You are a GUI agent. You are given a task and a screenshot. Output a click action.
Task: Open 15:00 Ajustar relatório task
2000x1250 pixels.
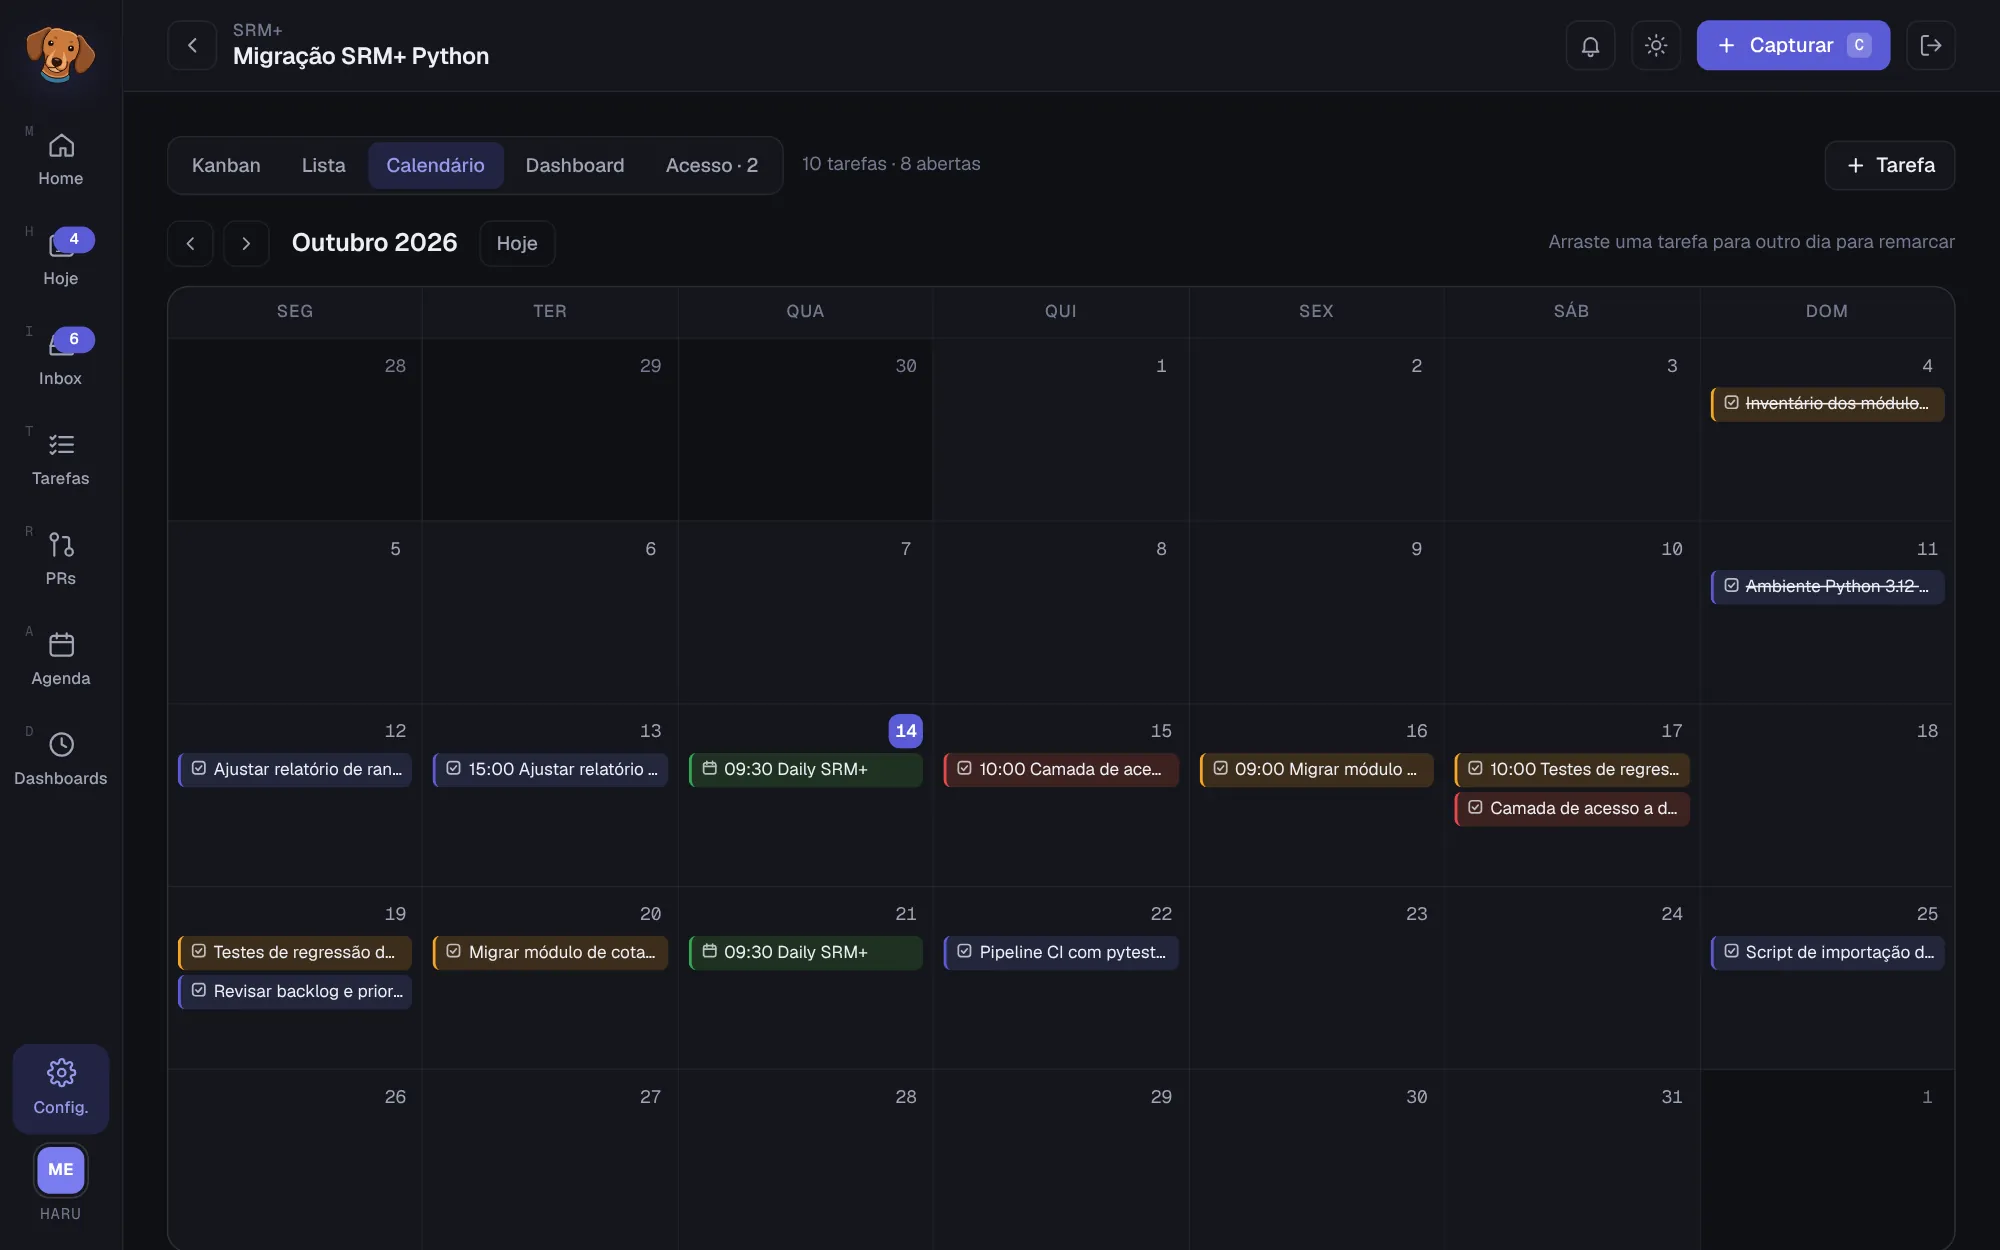[x=550, y=770]
